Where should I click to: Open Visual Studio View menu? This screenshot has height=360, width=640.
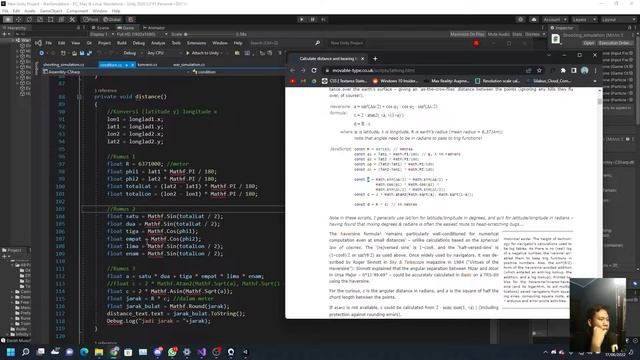[76, 43]
